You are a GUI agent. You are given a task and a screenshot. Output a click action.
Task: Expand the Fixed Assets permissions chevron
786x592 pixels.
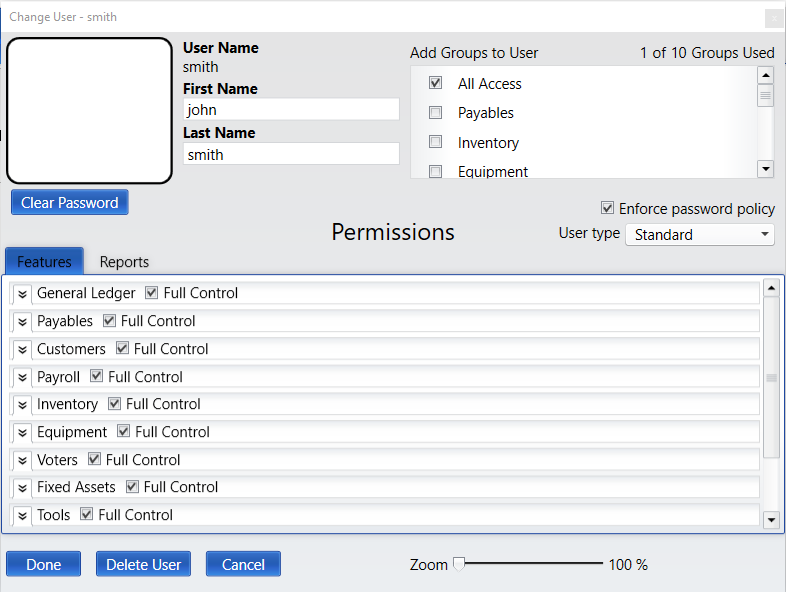(x=22, y=488)
